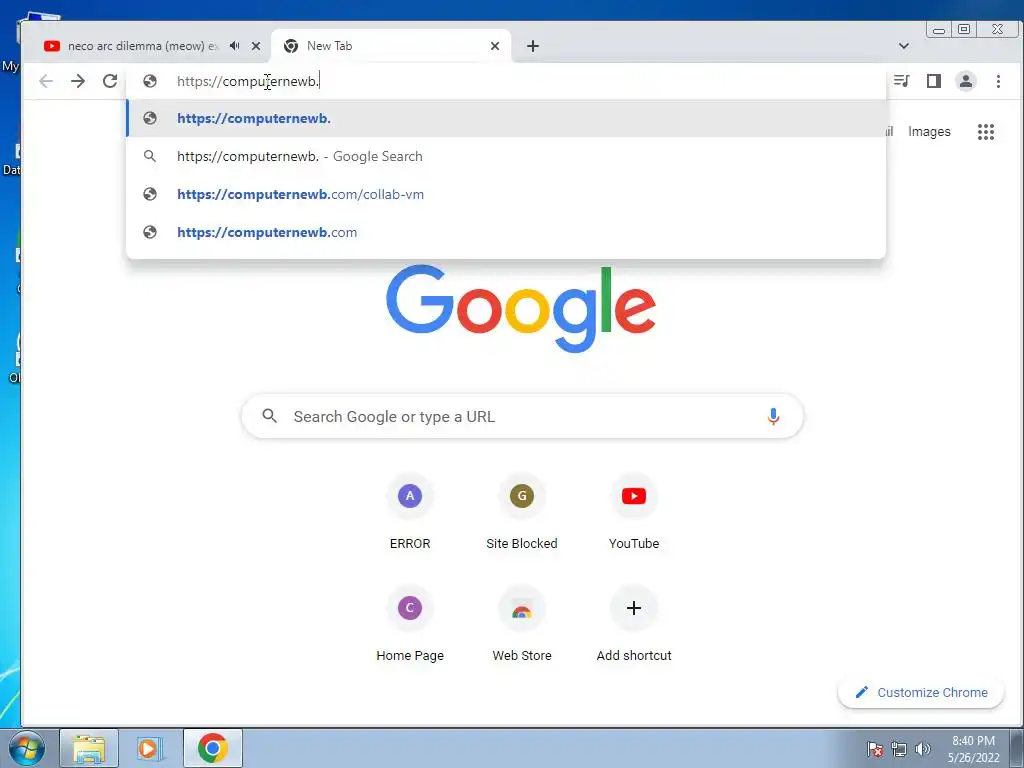Click the search magnifier icon in Google box
This screenshot has width=1024, height=768.
tap(269, 416)
